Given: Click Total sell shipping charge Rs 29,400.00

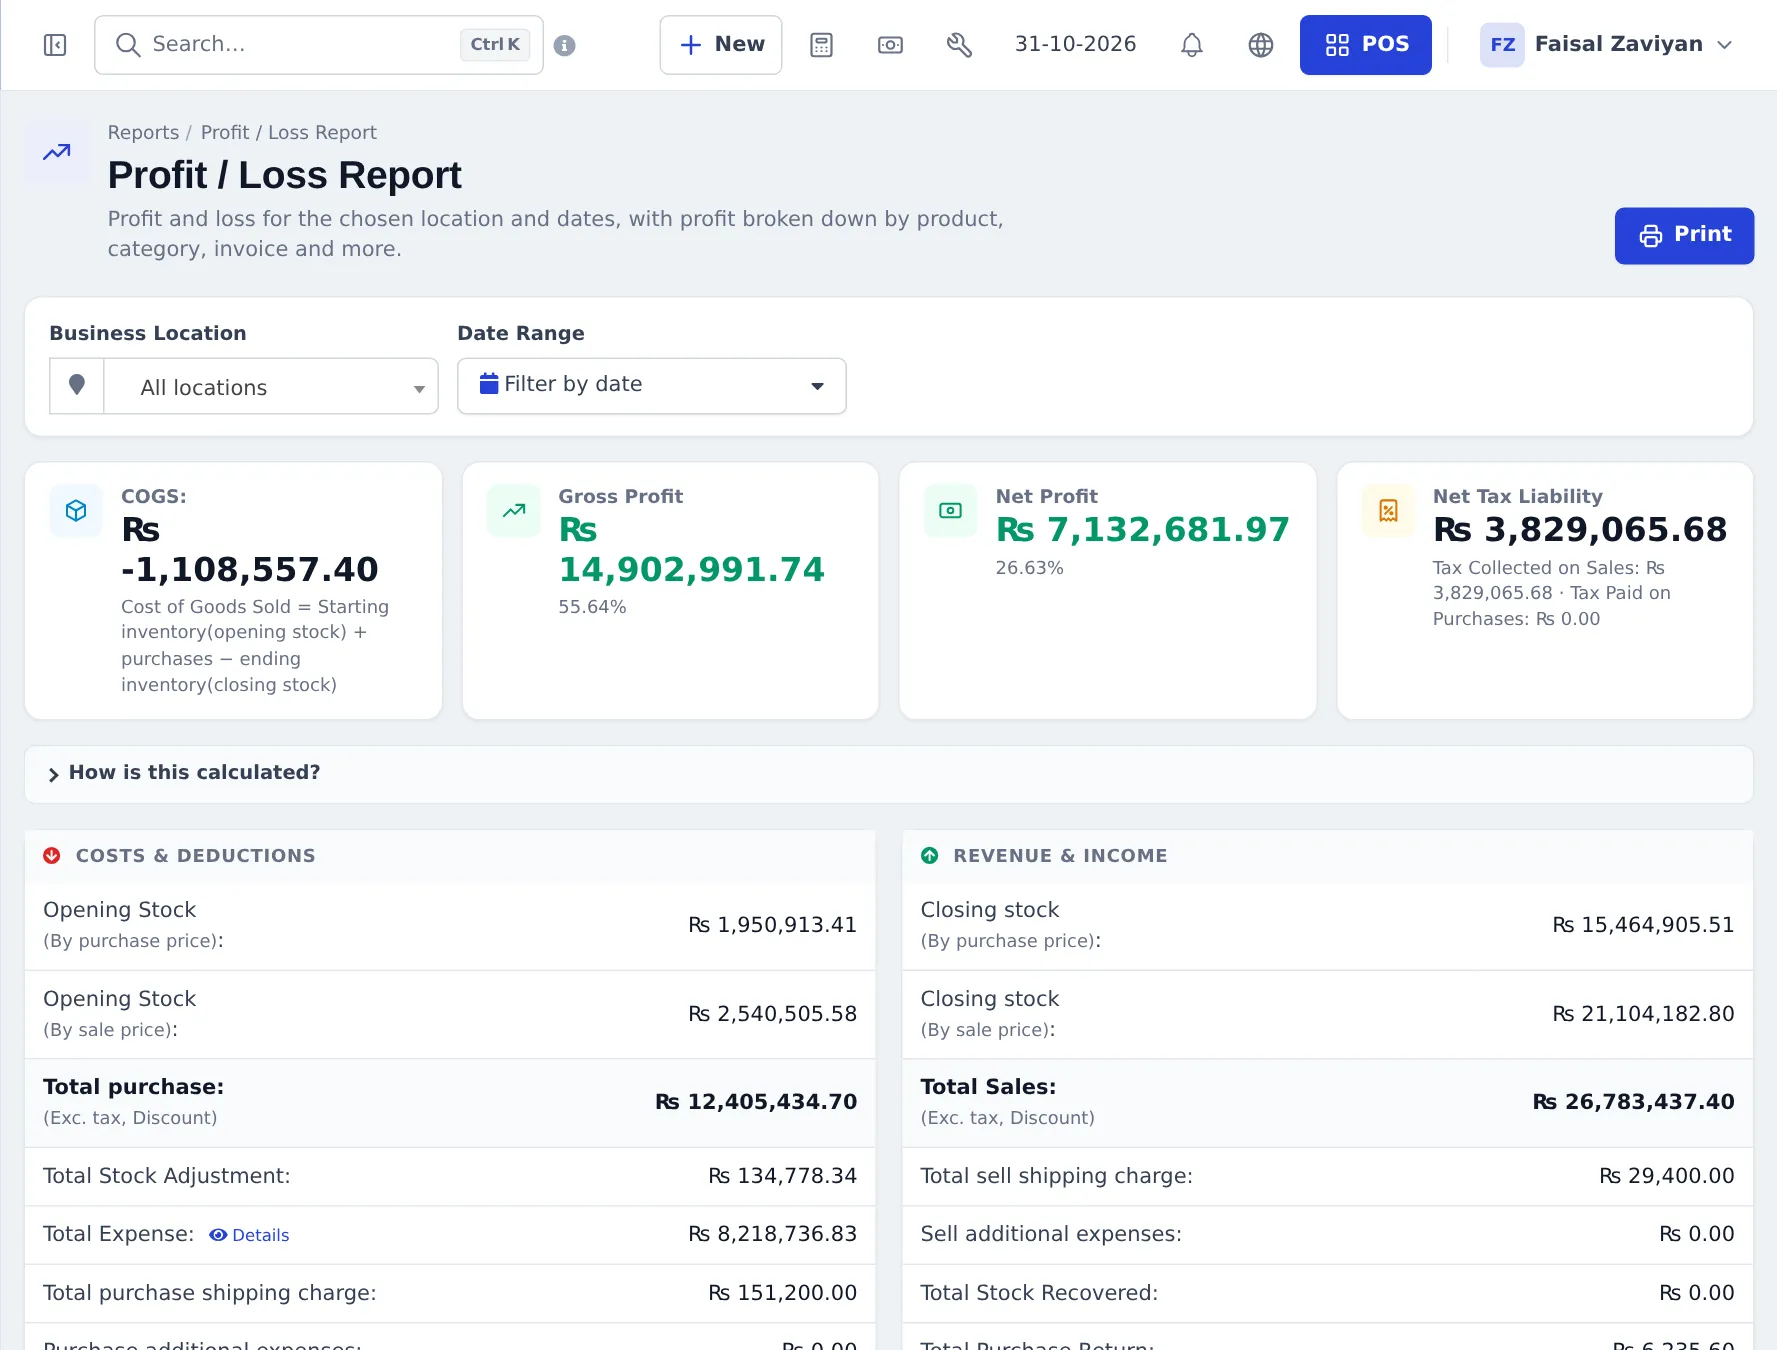Looking at the screenshot, I should pyautogui.click(x=1666, y=1176).
